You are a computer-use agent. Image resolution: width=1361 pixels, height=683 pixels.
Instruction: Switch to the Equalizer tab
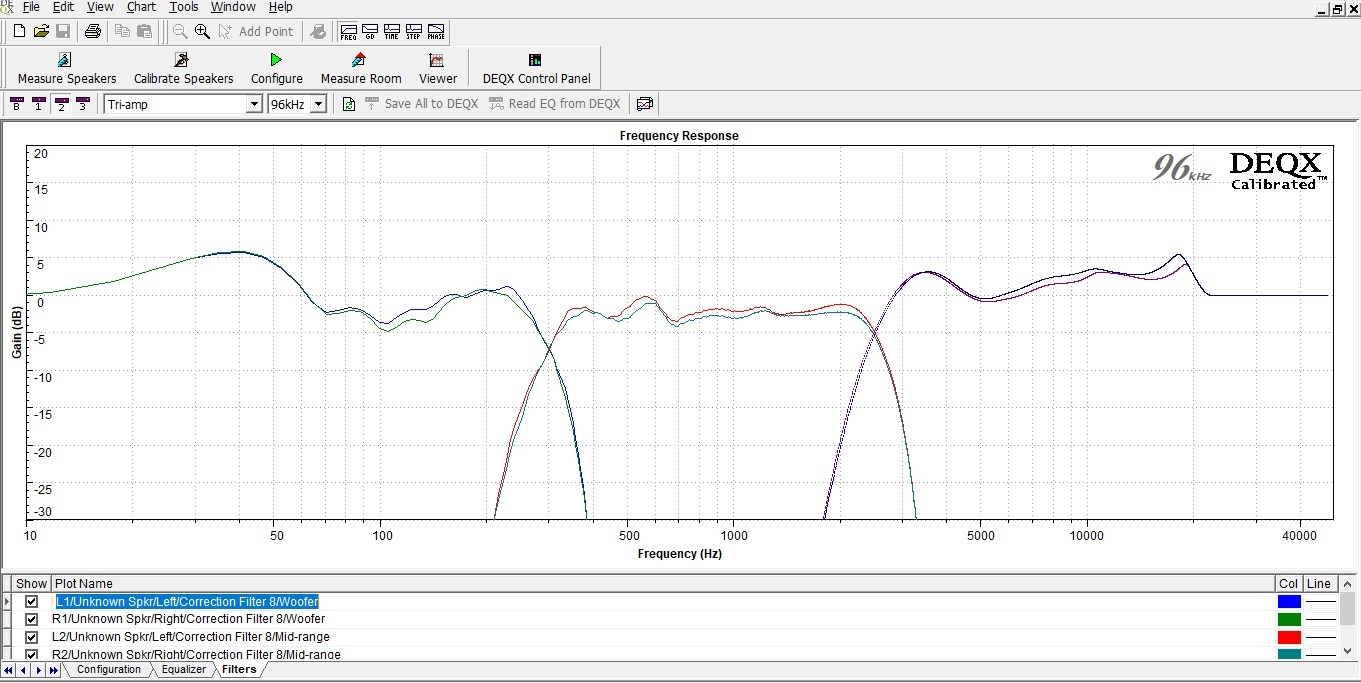coord(183,670)
